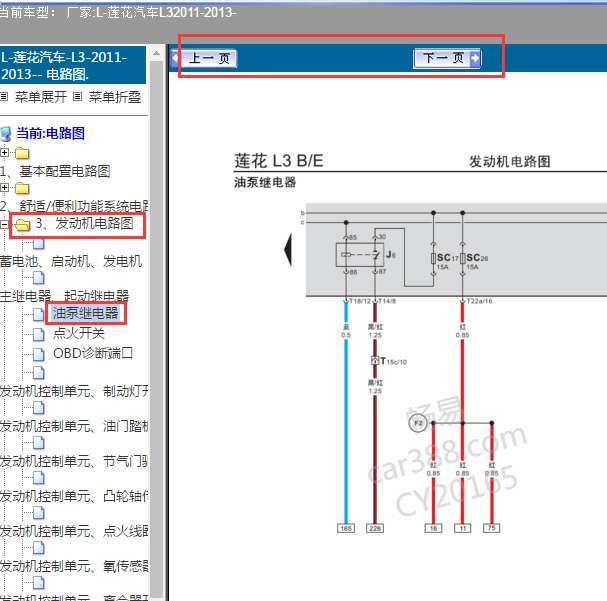
Task: Click the 当前:电路图 link
Action: tap(50, 134)
